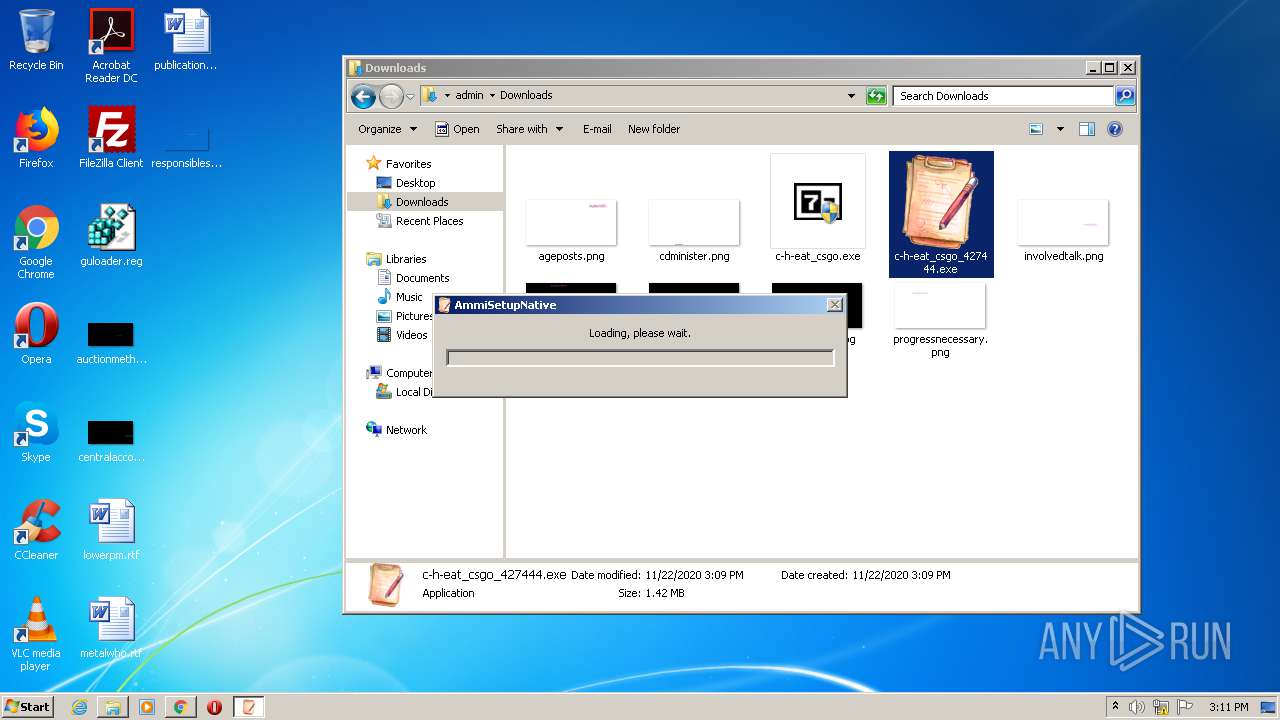Open Explorer help question mark icon

pos(1115,129)
